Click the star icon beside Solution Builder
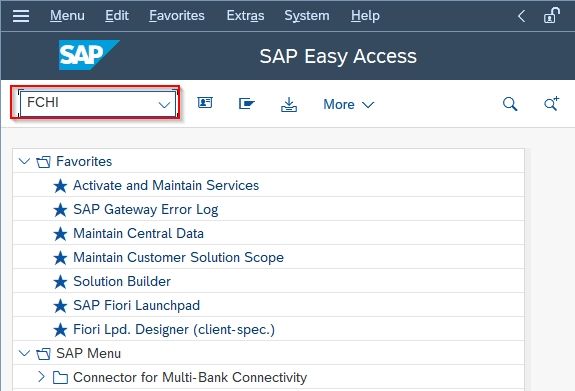The image size is (575, 391). tap(60, 282)
